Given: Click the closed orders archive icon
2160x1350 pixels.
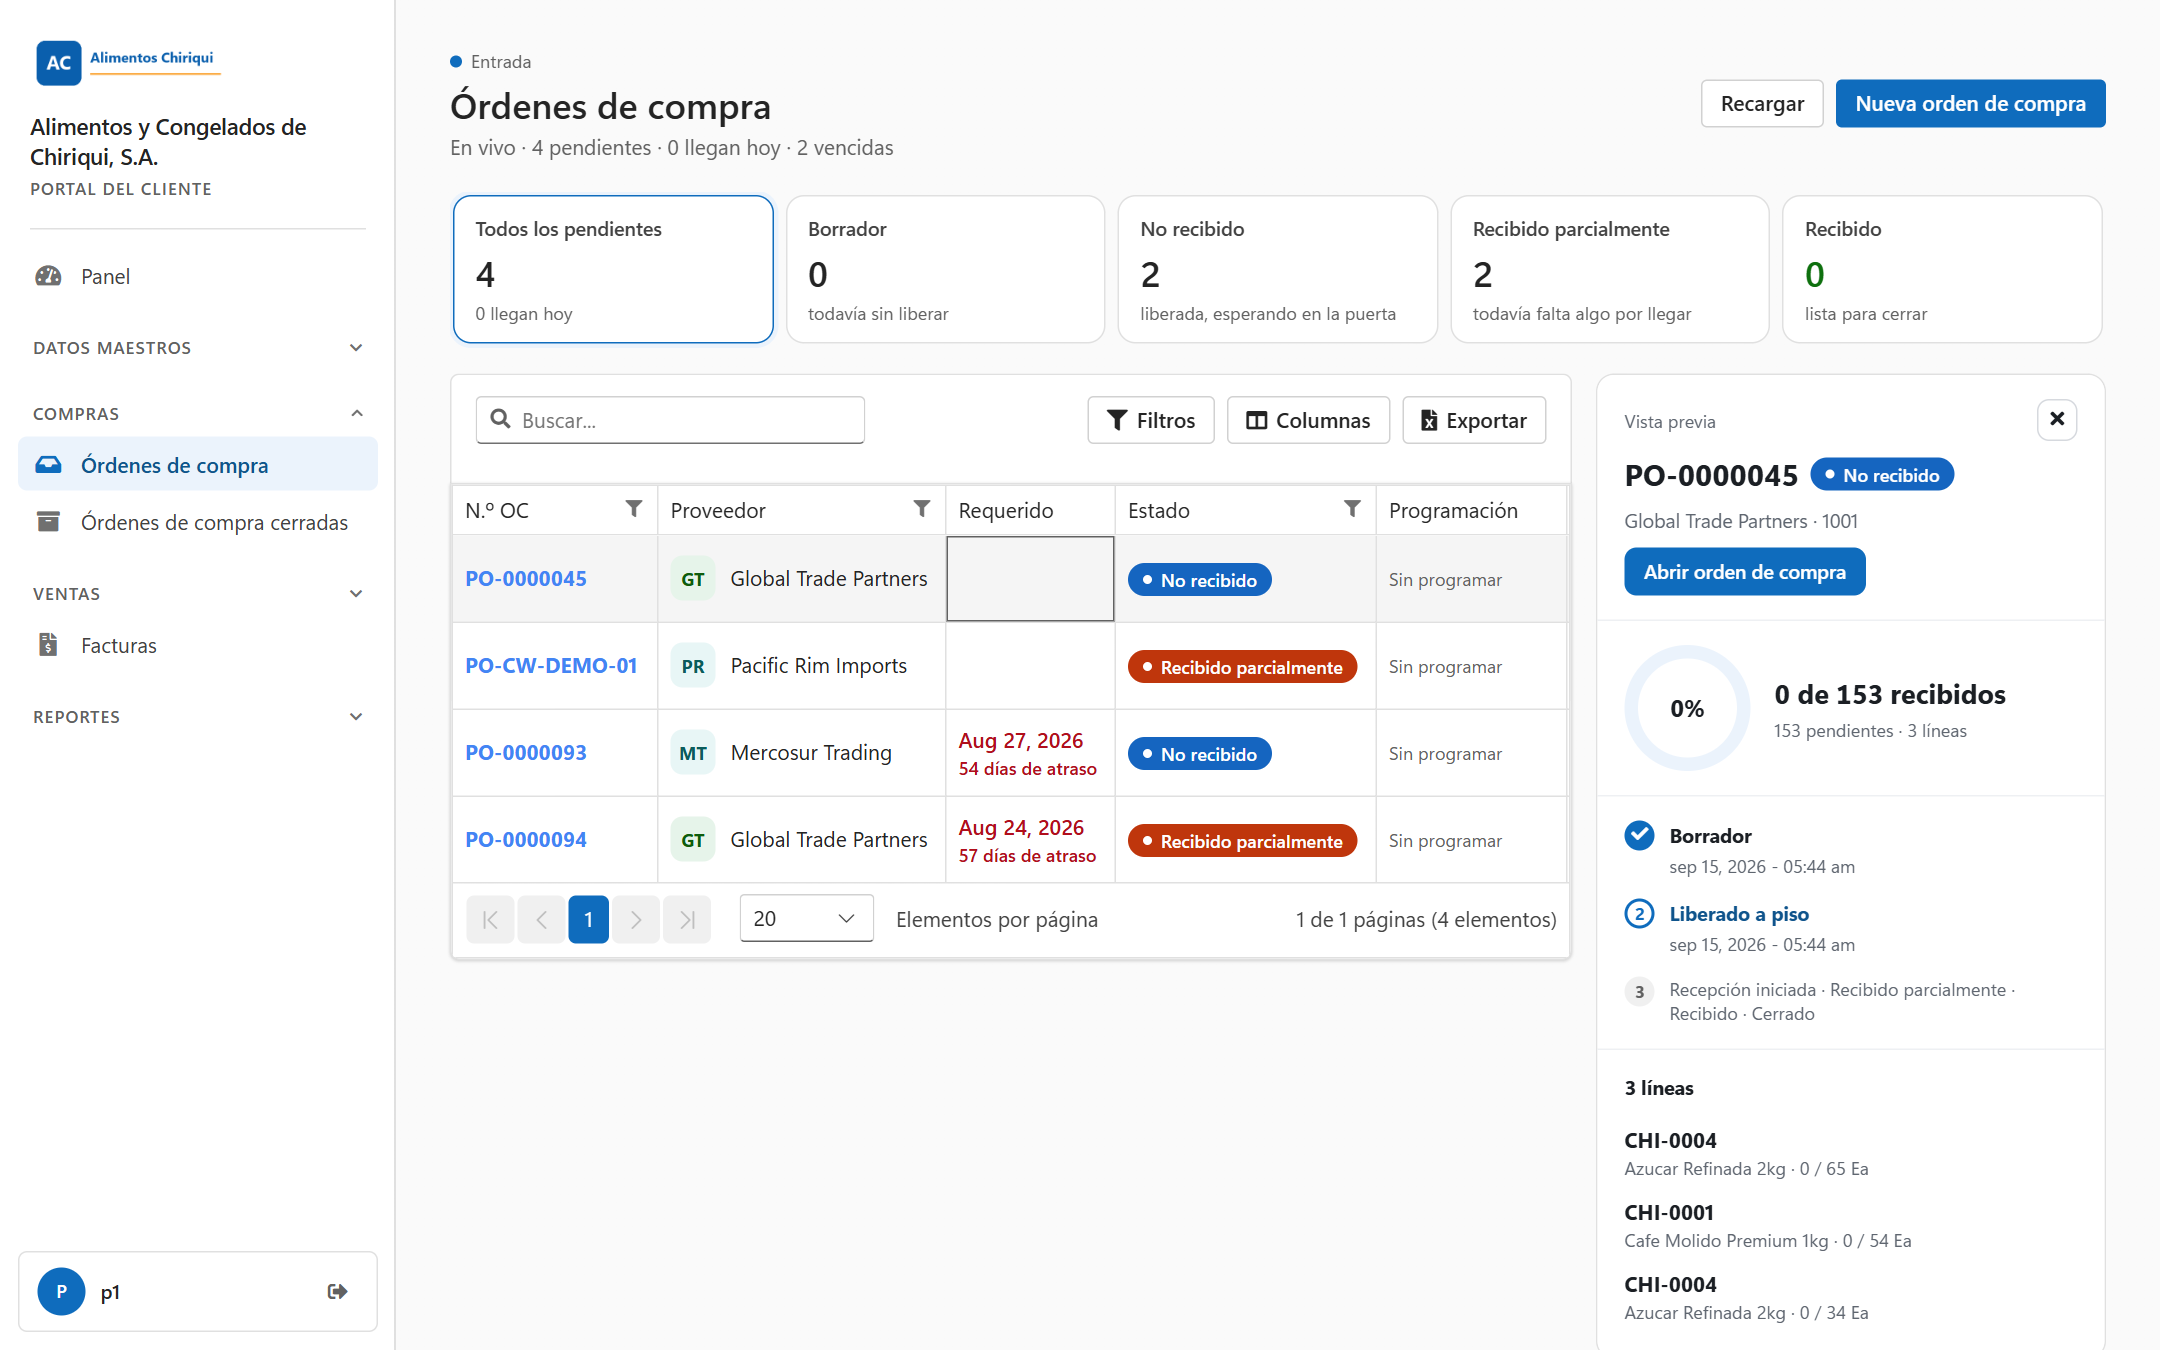Looking at the screenshot, I should pos(48,522).
